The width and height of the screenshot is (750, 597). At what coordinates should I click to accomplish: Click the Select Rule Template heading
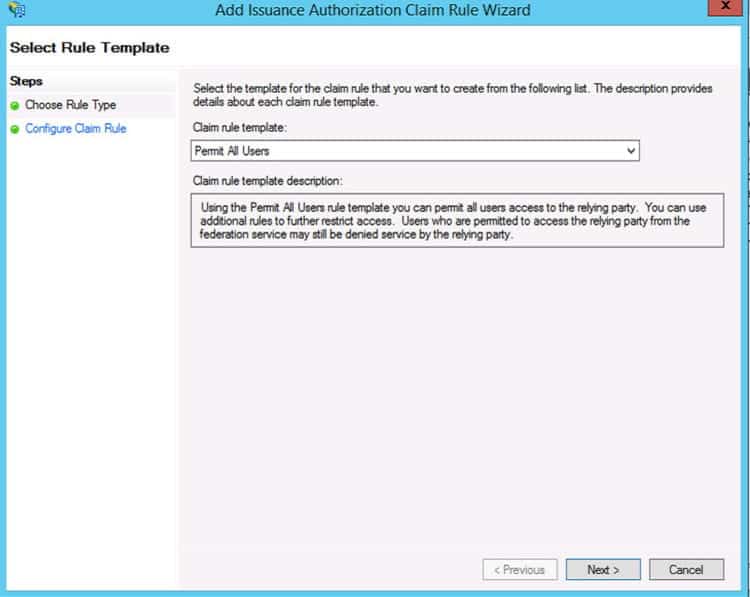click(89, 48)
